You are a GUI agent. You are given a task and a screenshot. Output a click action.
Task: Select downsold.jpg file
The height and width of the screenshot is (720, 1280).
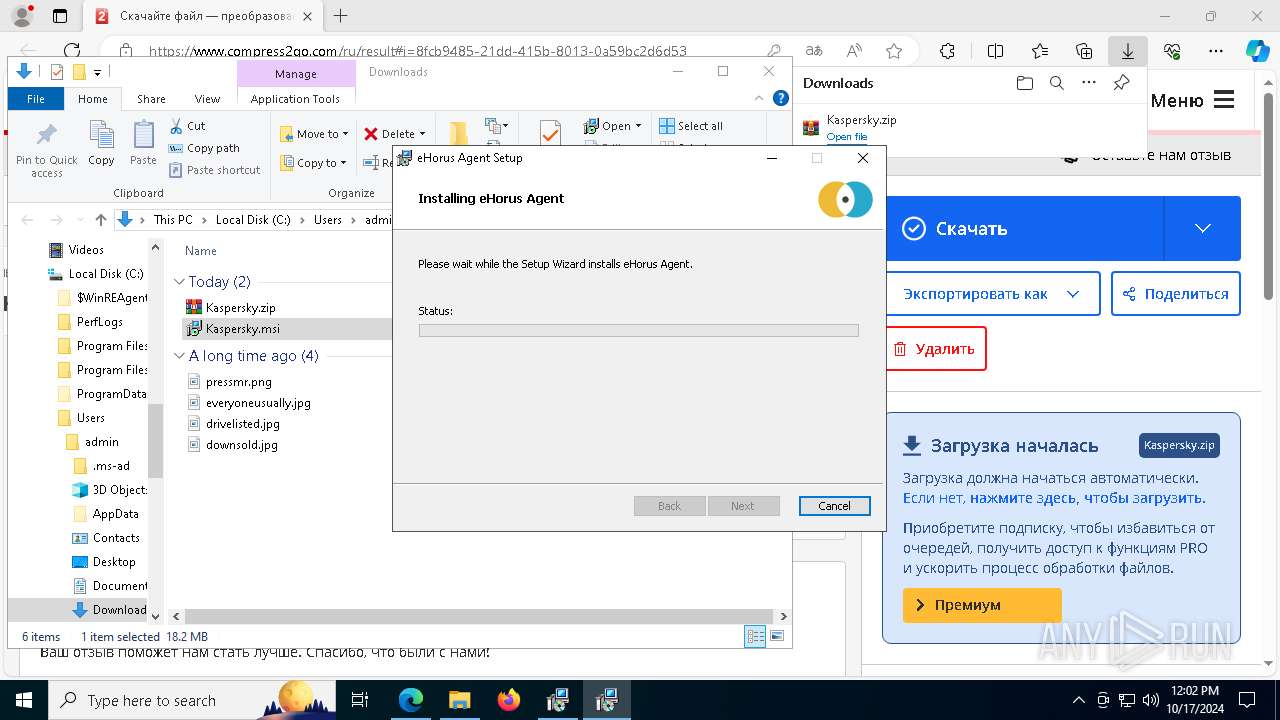233,445
